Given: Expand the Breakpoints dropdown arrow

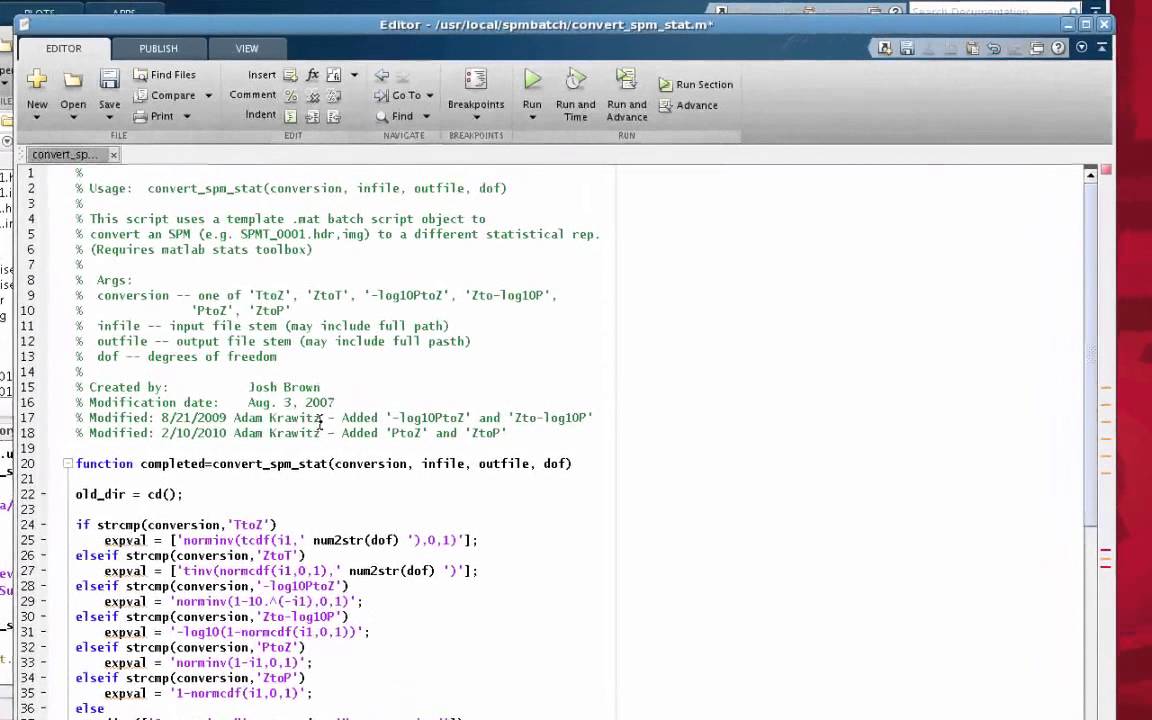Looking at the screenshot, I should click(475, 118).
